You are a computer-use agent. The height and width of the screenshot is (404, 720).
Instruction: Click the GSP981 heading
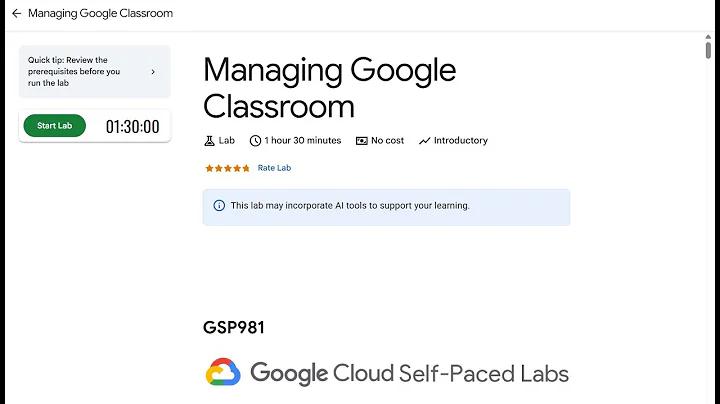(234, 328)
